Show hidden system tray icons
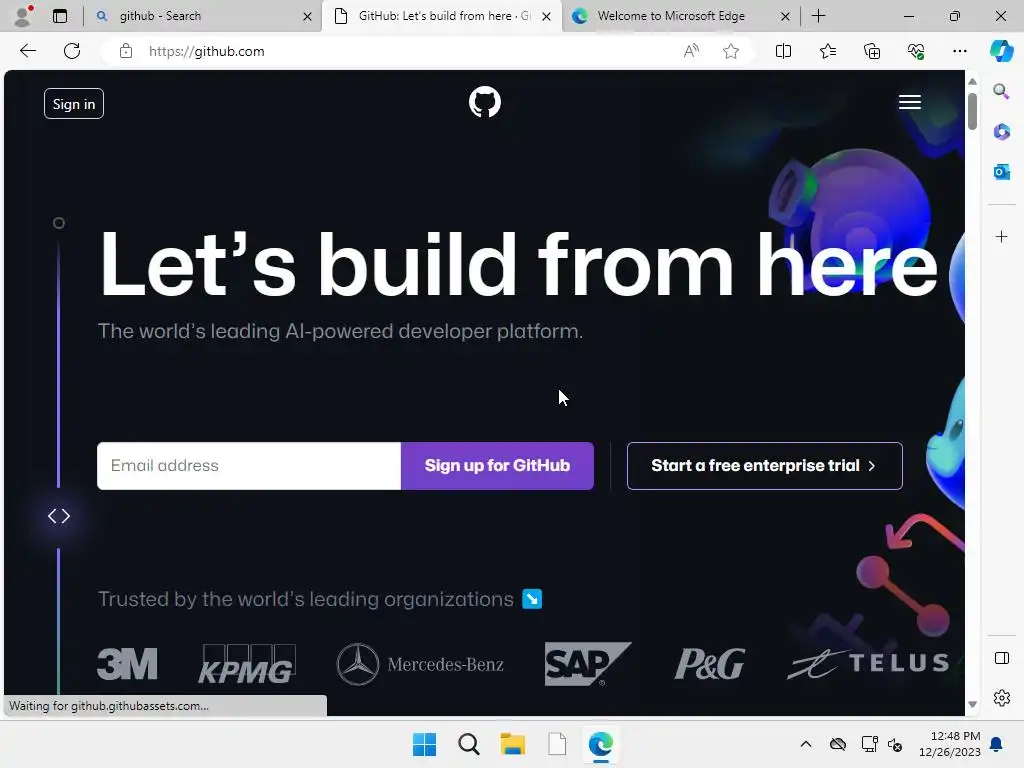Viewport: 1024px width, 768px height. 806,744
